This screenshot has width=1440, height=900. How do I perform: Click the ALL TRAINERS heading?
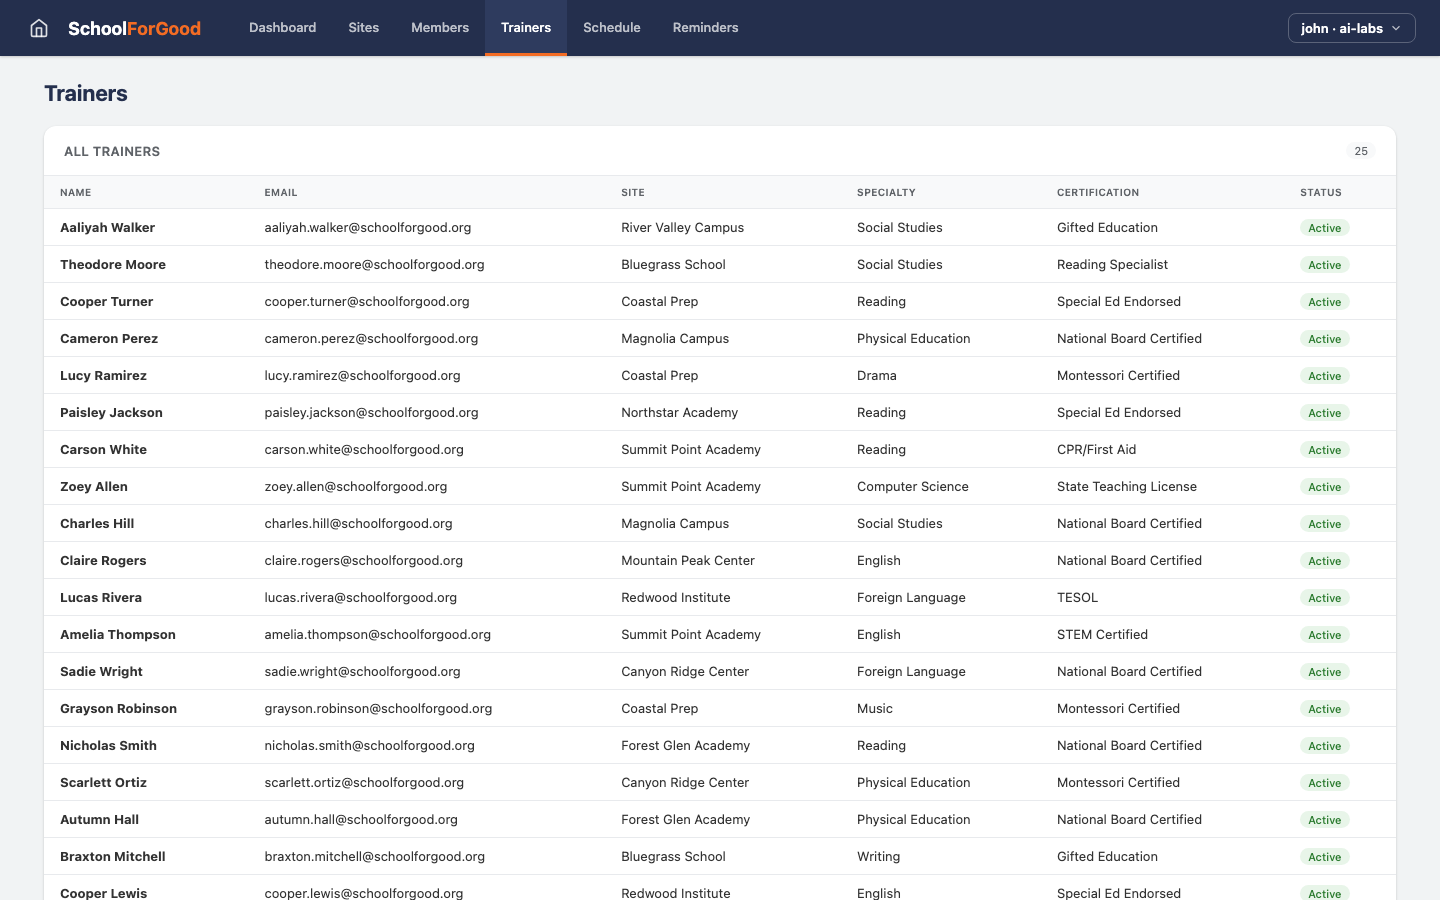click(x=112, y=151)
